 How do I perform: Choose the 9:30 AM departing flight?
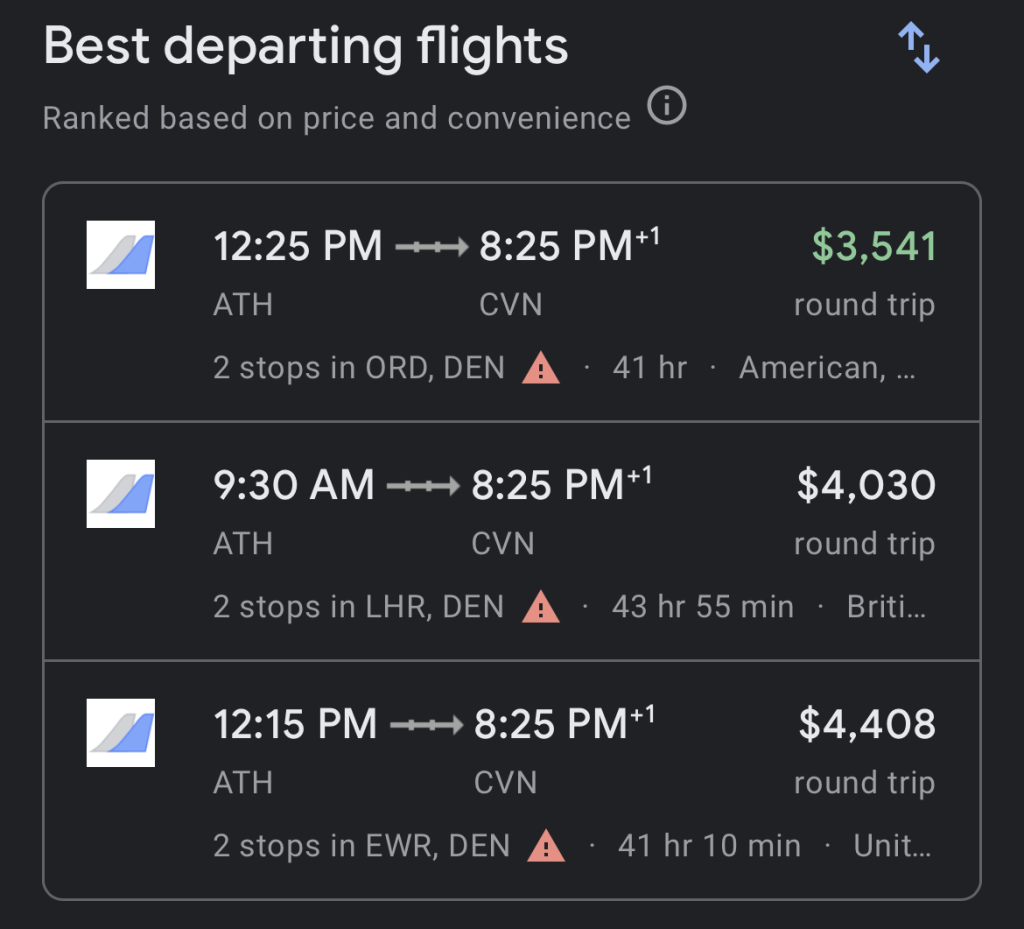click(294, 486)
